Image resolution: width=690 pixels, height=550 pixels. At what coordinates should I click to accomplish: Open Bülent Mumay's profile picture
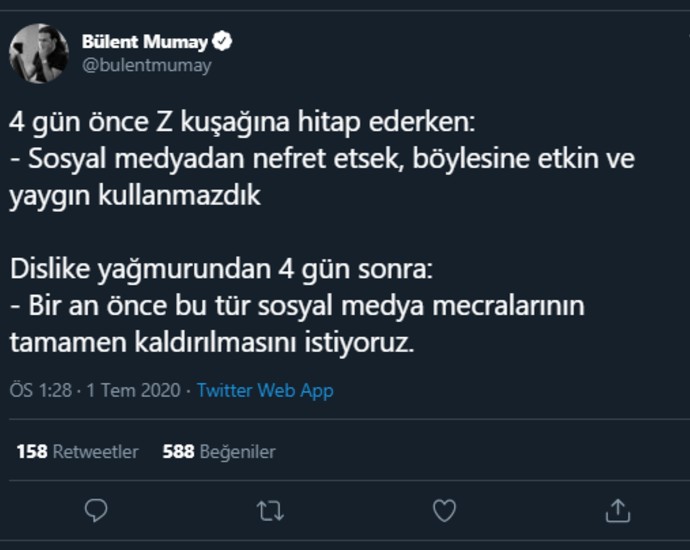pyautogui.click(x=39, y=54)
